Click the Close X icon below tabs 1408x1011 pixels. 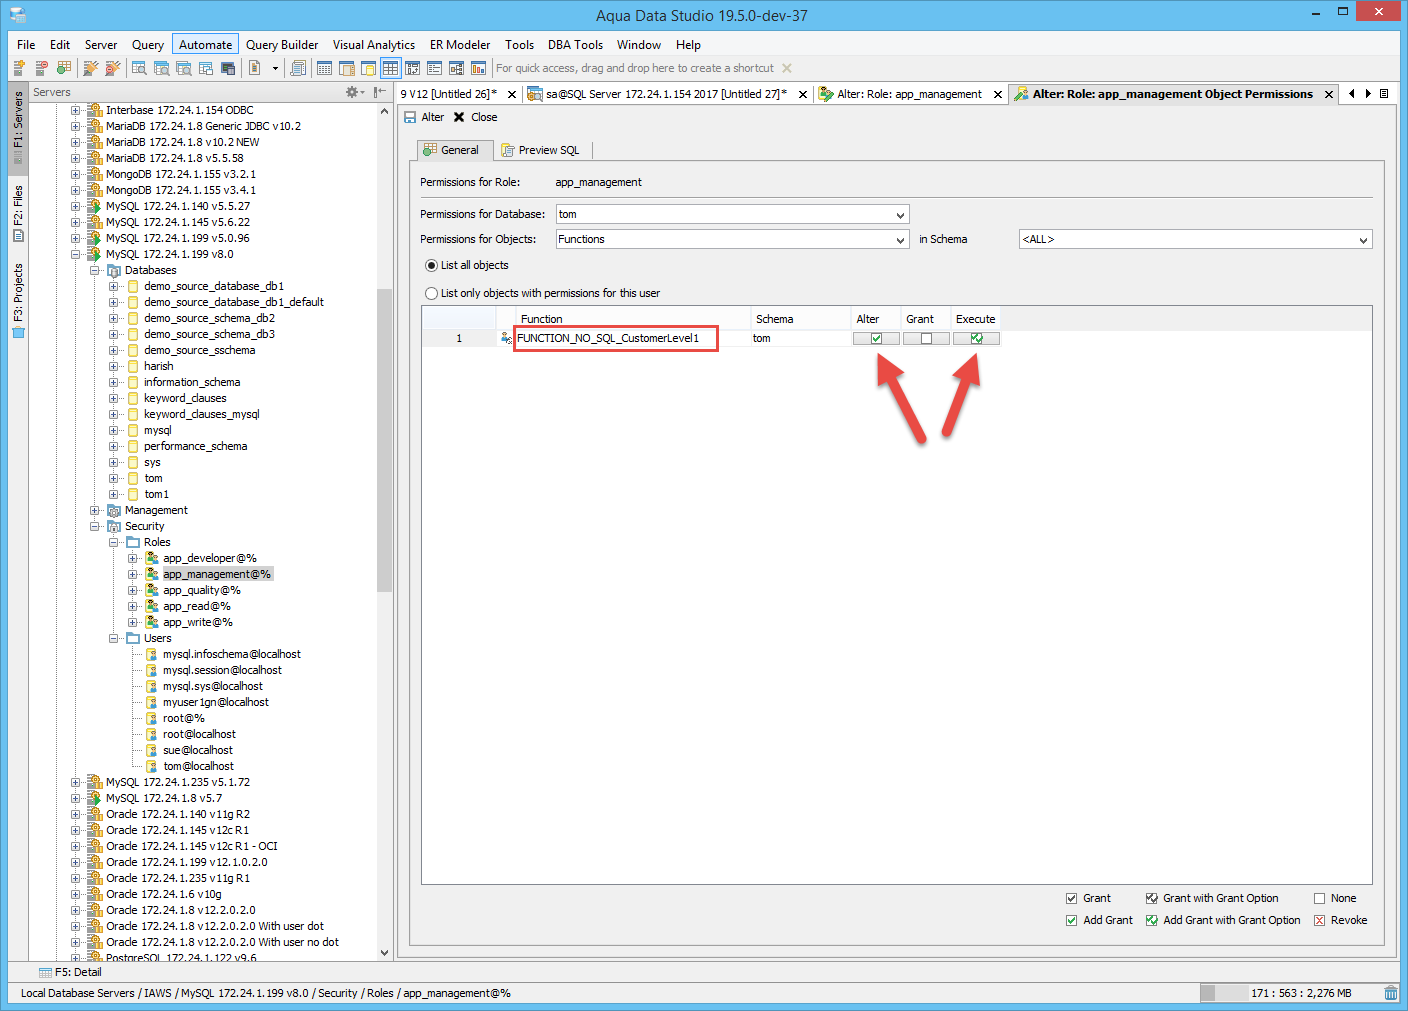click(x=459, y=117)
